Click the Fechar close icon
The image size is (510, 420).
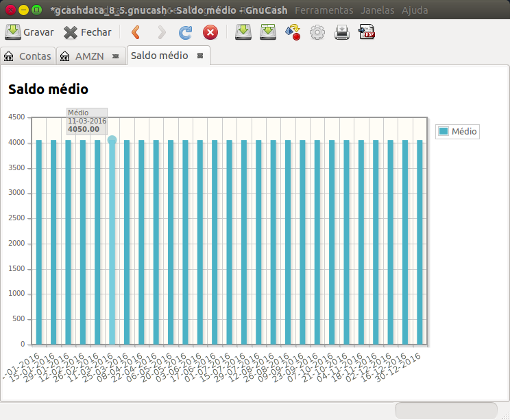click(x=70, y=32)
